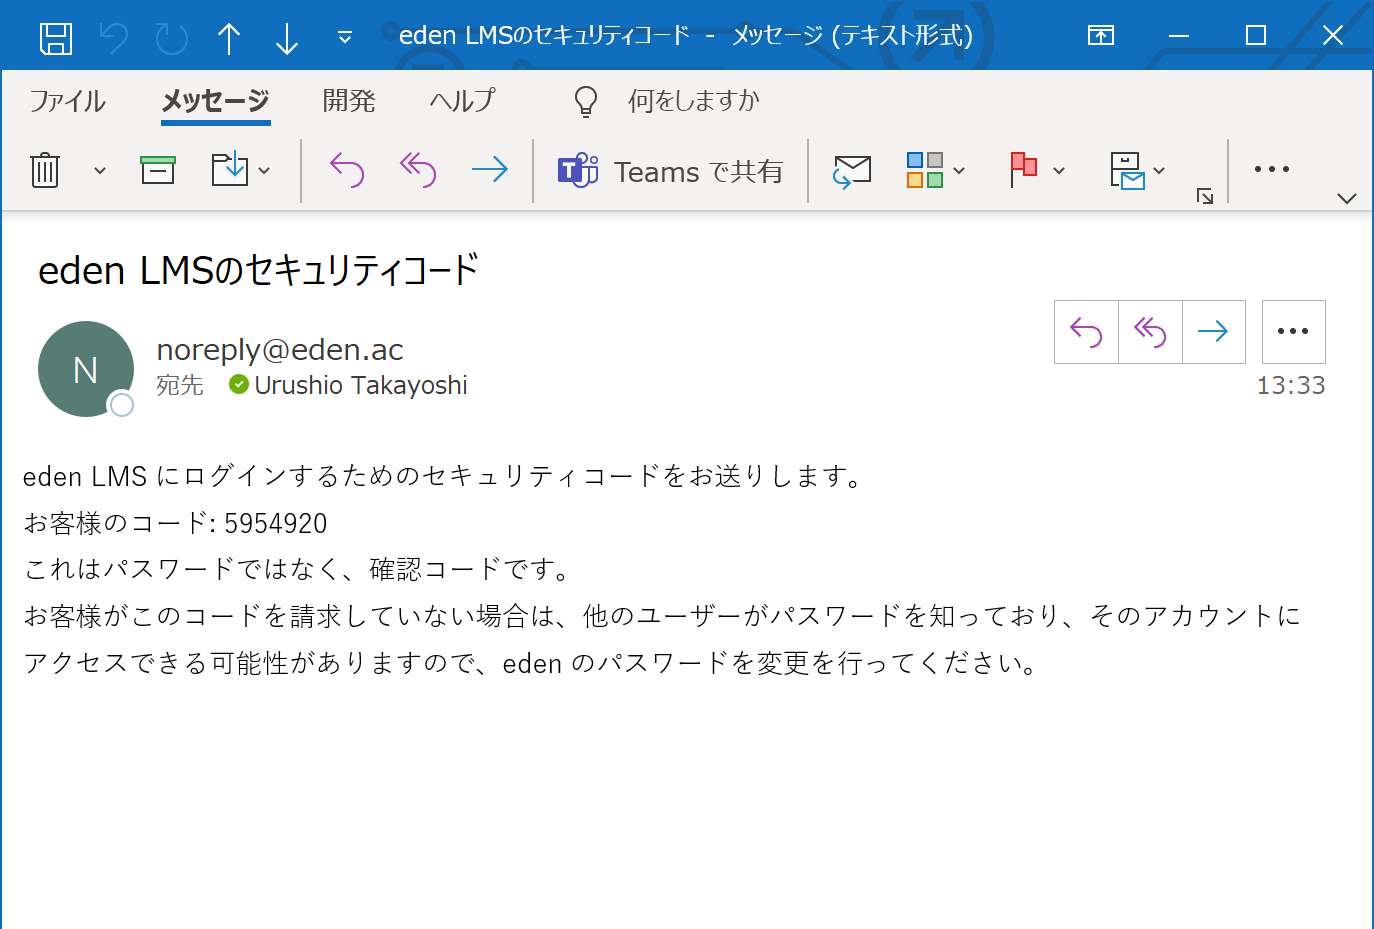Delete the message with the trash icon

pyautogui.click(x=45, y=170)
